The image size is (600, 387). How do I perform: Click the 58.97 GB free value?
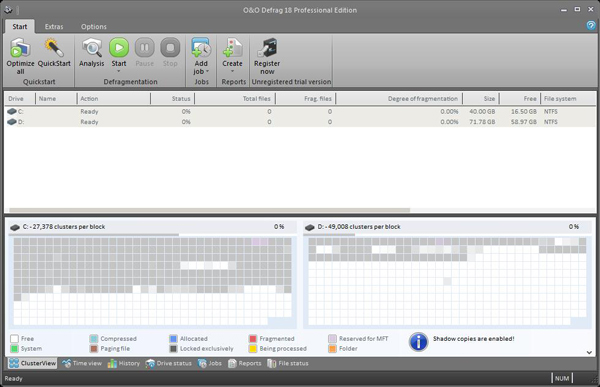(524, 122)
